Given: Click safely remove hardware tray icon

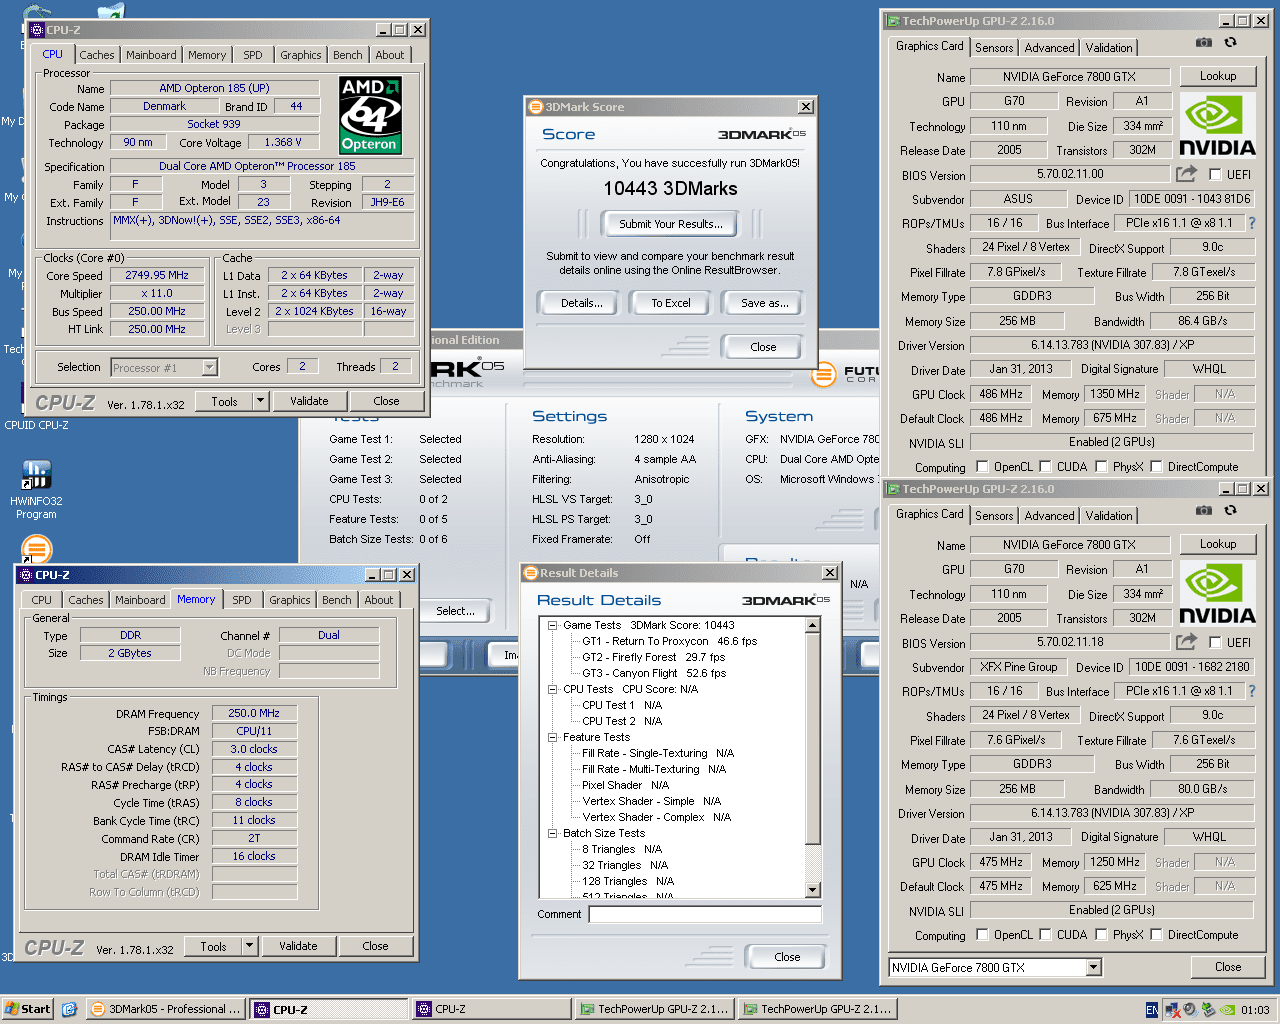Looking at the screenshot, I should [1208, 1010].
